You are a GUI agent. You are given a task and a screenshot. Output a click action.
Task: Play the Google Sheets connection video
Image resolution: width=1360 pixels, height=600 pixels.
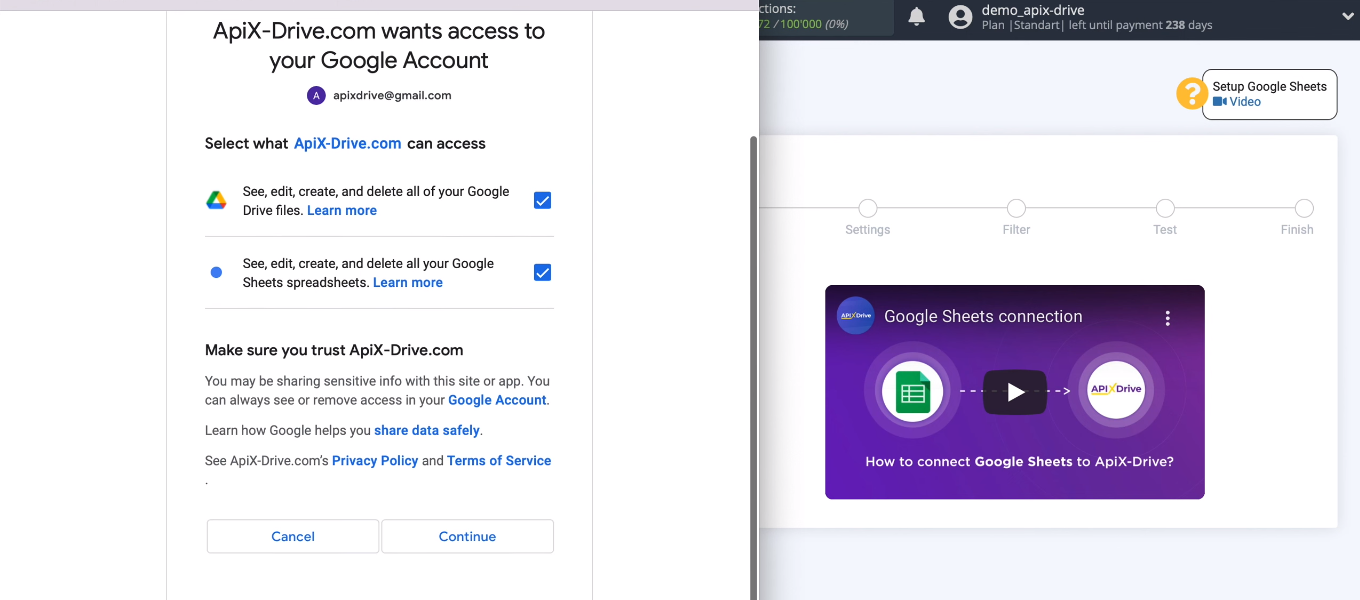click(x=1015, y=392)
